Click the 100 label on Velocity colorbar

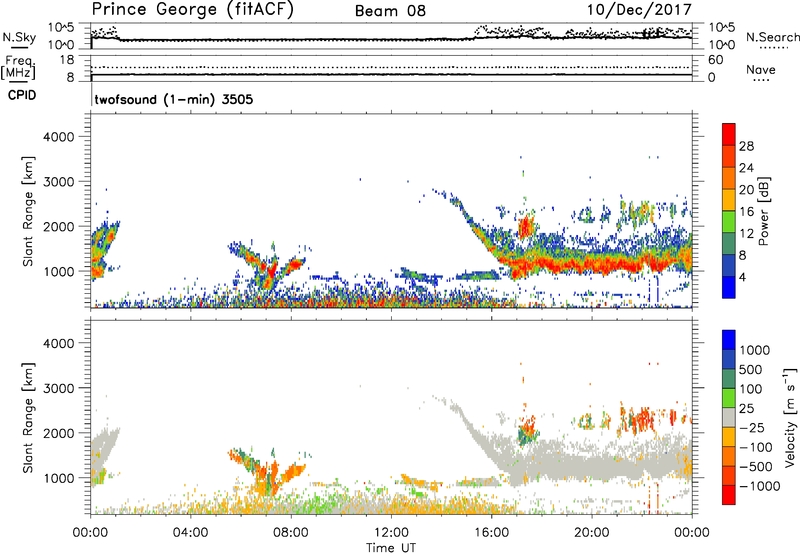751,389
